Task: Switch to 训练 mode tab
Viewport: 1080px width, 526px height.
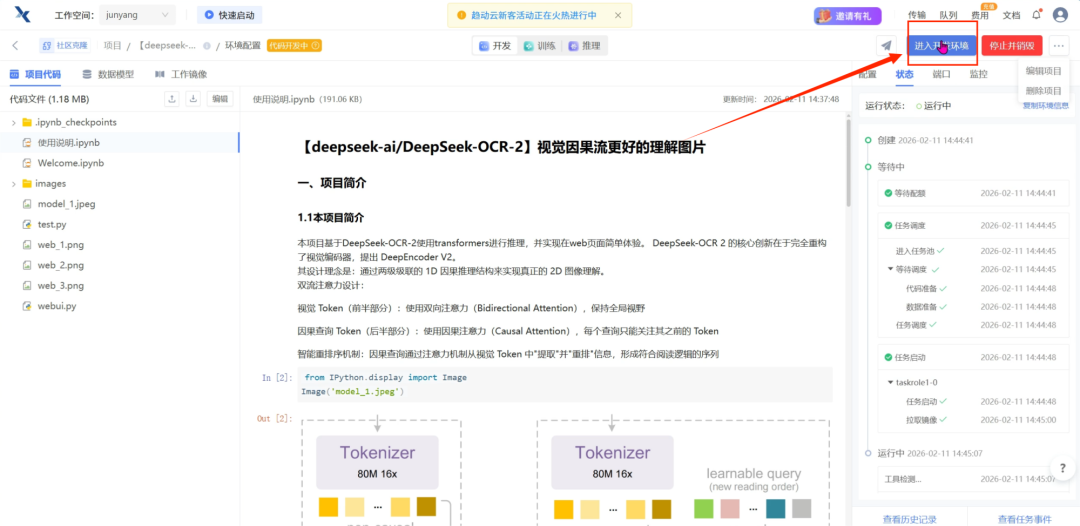Action: coord(539,46)
